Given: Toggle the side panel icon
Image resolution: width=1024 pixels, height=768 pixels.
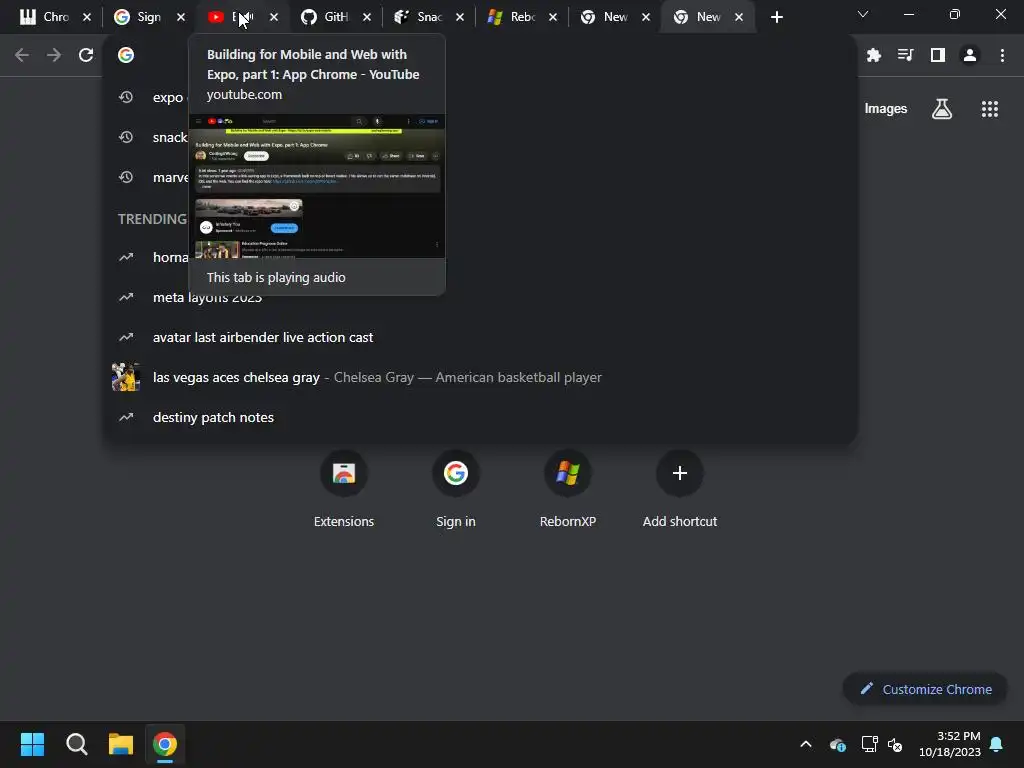Looking at the screenshot, I should [x=938, y=56].
